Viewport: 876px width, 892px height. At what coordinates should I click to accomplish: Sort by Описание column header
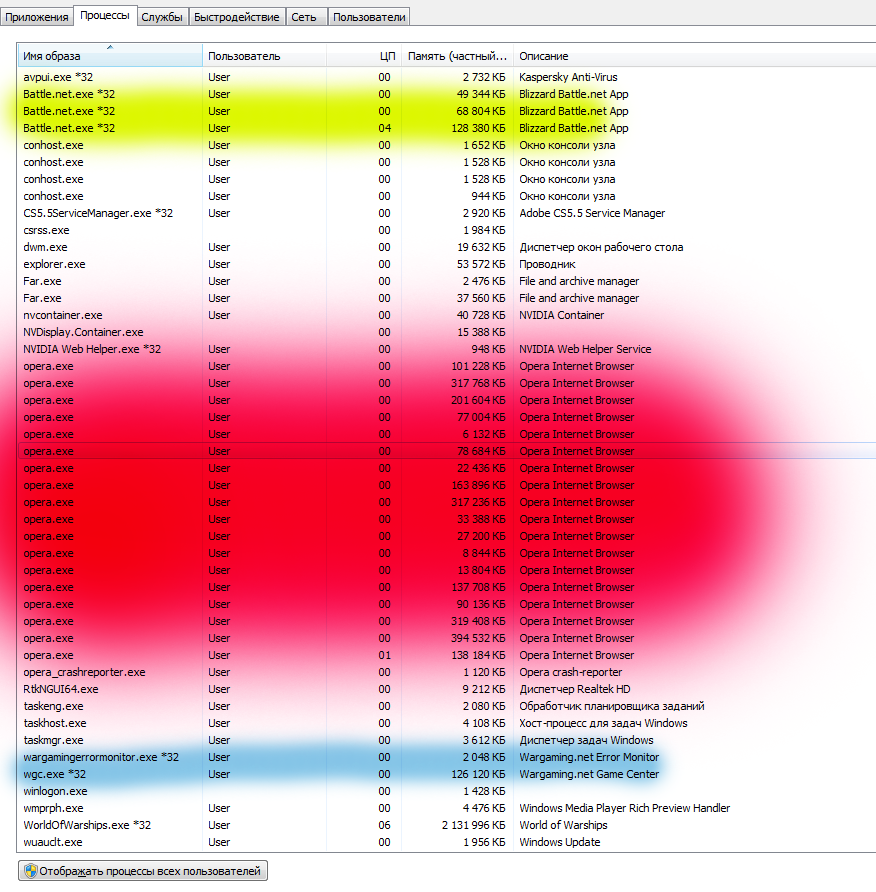click(x=694, y=56)
